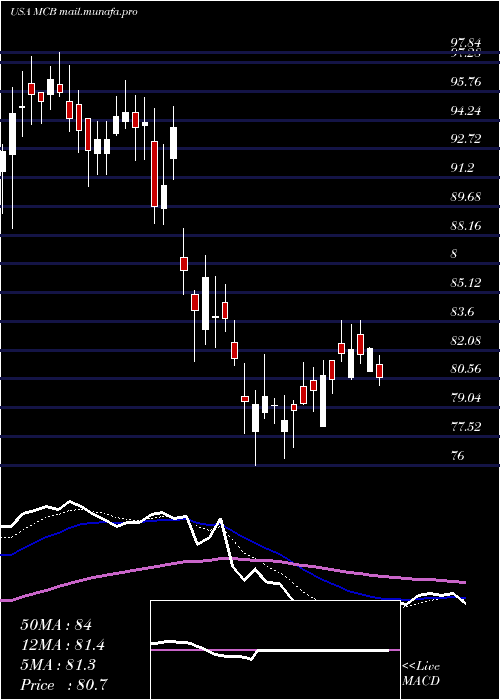This screenshot has width=500, height=700.
Task: Click the 'Price : 80.7' readout
Action: point(64,684)
